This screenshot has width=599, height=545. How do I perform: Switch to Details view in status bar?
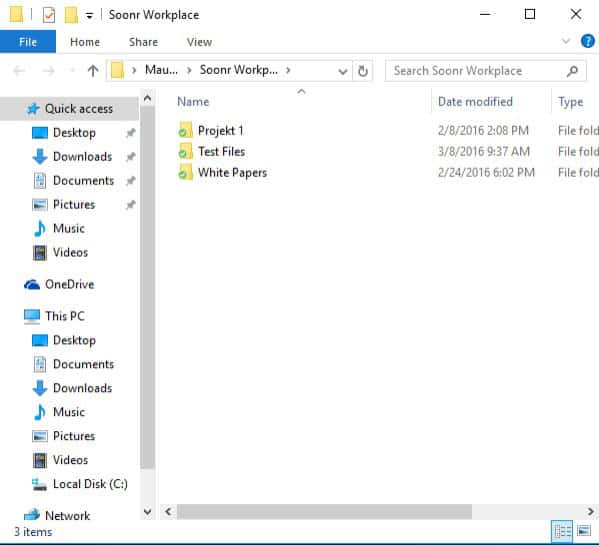[x=562, y=532]
